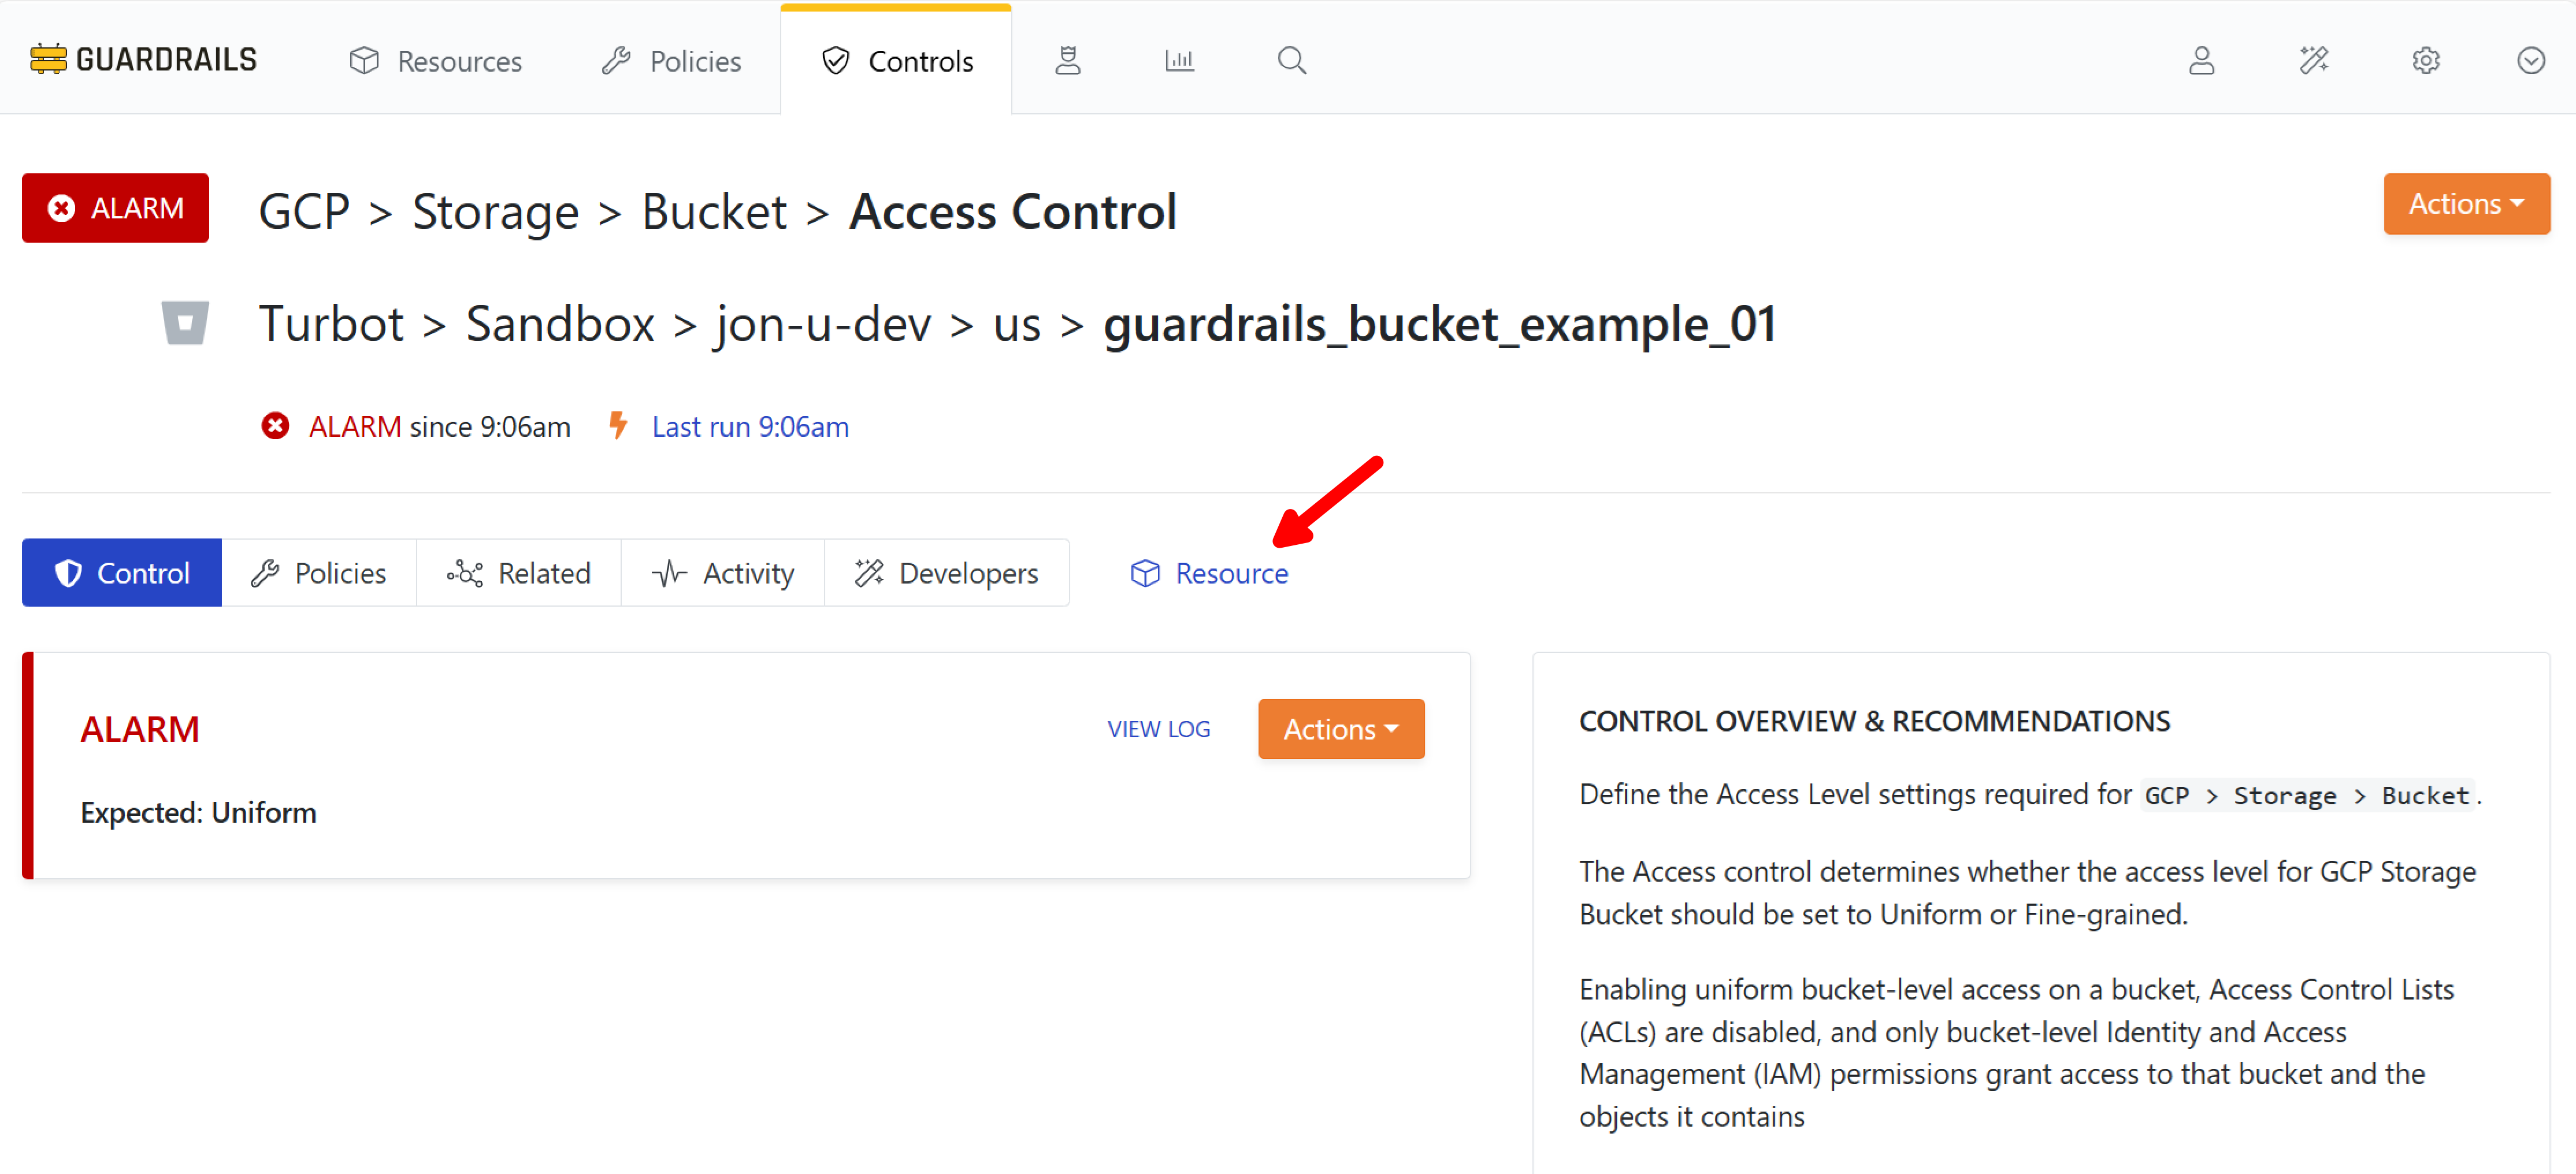This screenshot has width=2576, height=1174.
Task: Open the chevron dropdown at top right
Action: coord(2532,60)
